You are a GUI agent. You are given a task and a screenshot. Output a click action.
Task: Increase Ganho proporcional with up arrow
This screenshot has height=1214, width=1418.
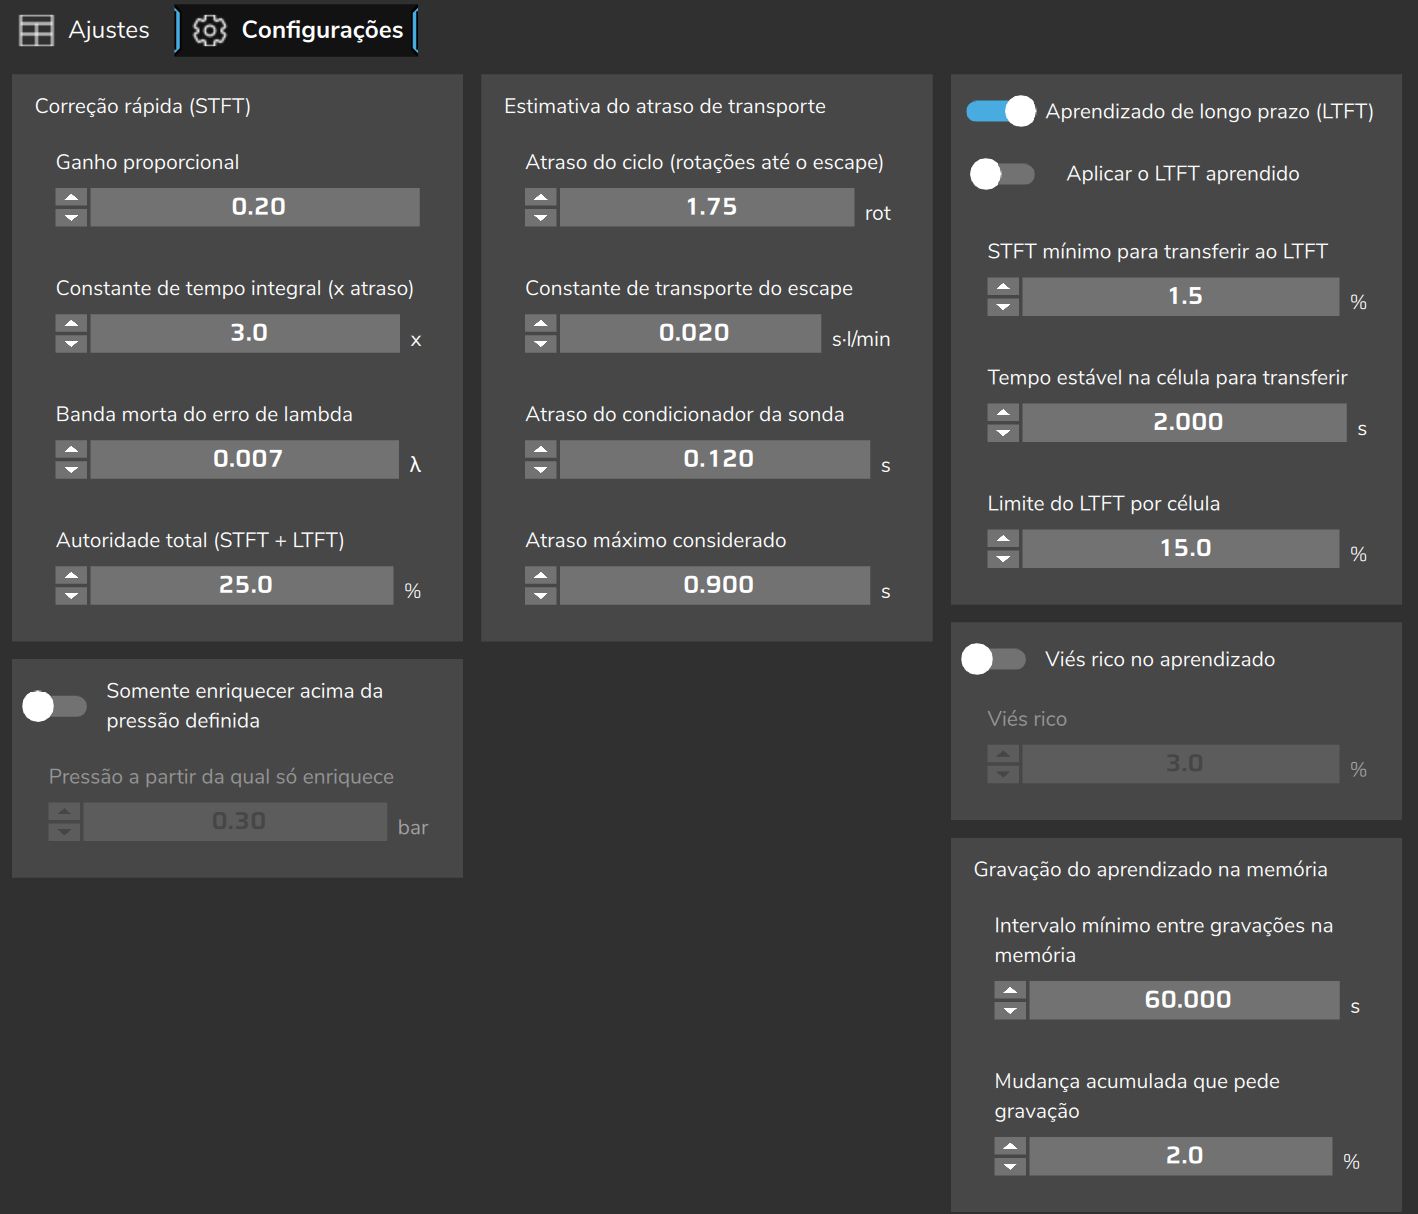(x=71, y=197)
